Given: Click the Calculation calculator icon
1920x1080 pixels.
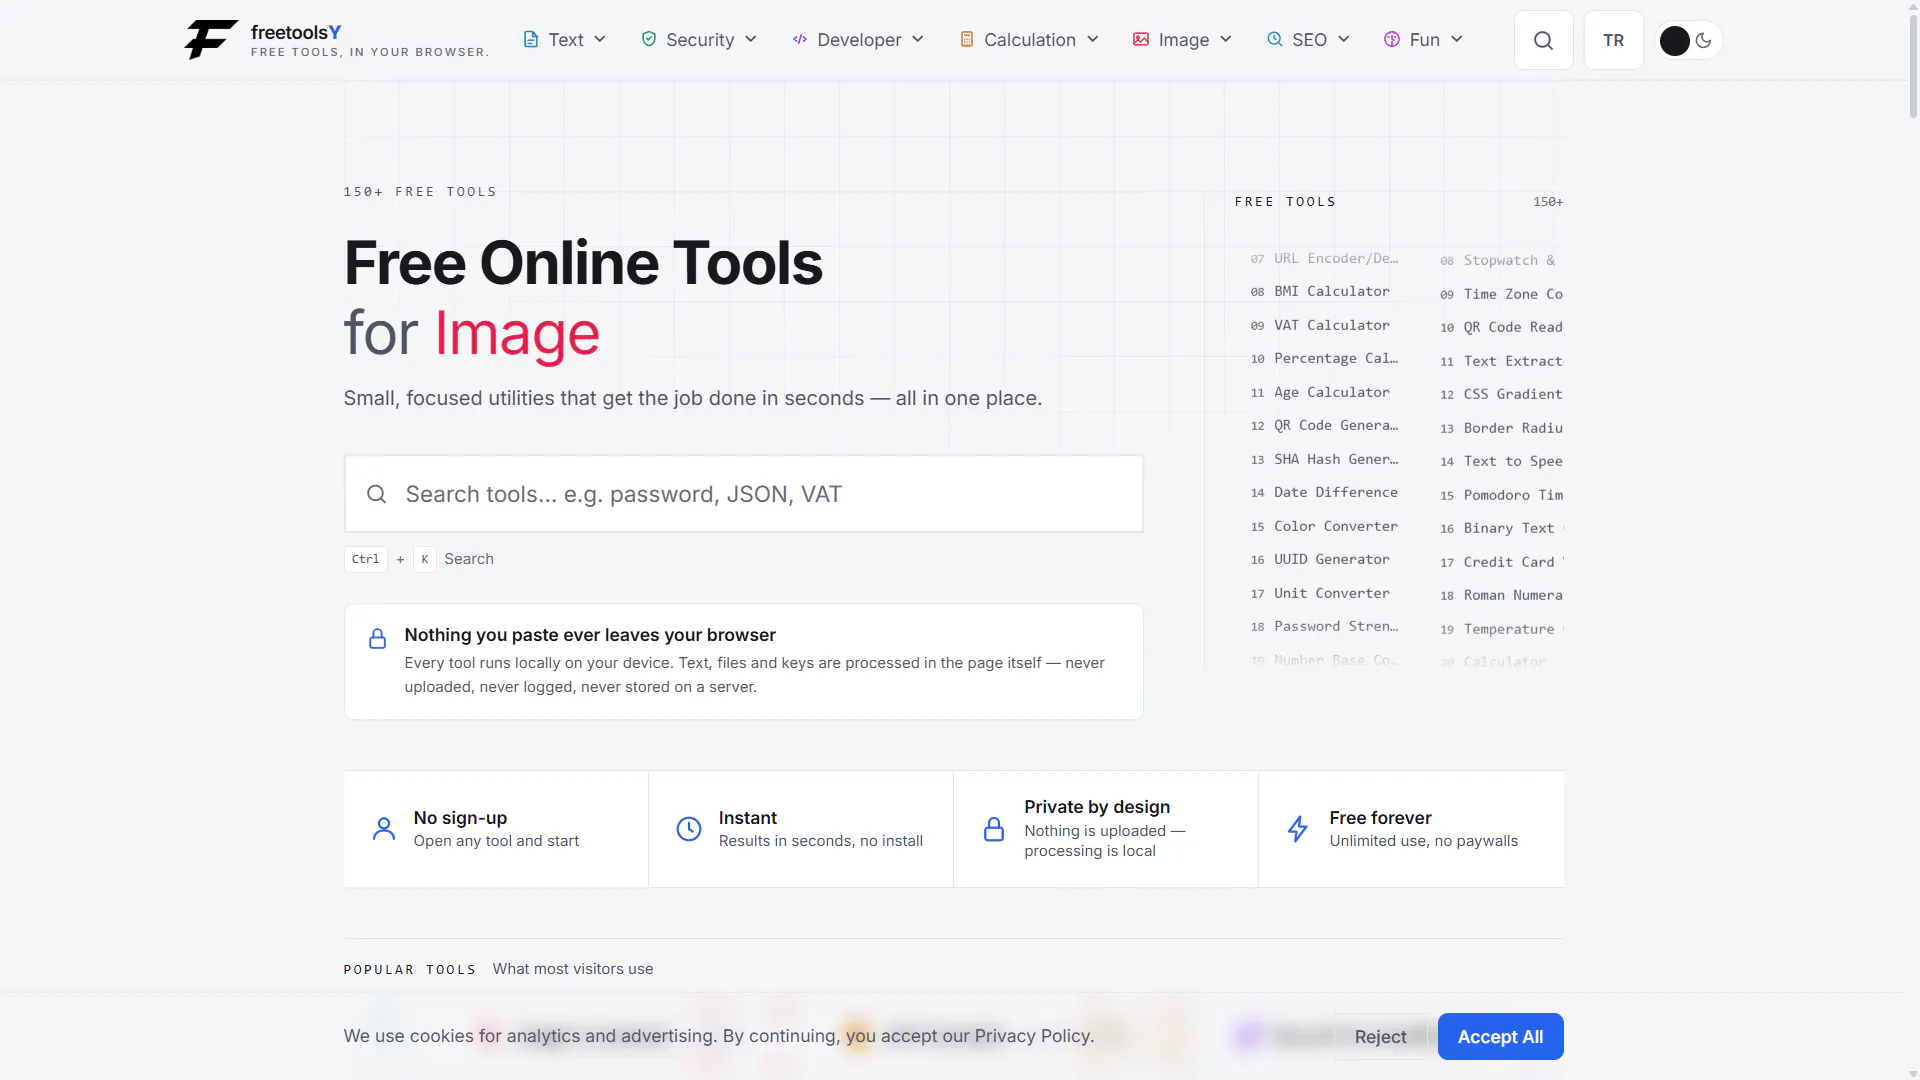Looking at the screenshot, I should pyautogui.click(x=967, y=39).
